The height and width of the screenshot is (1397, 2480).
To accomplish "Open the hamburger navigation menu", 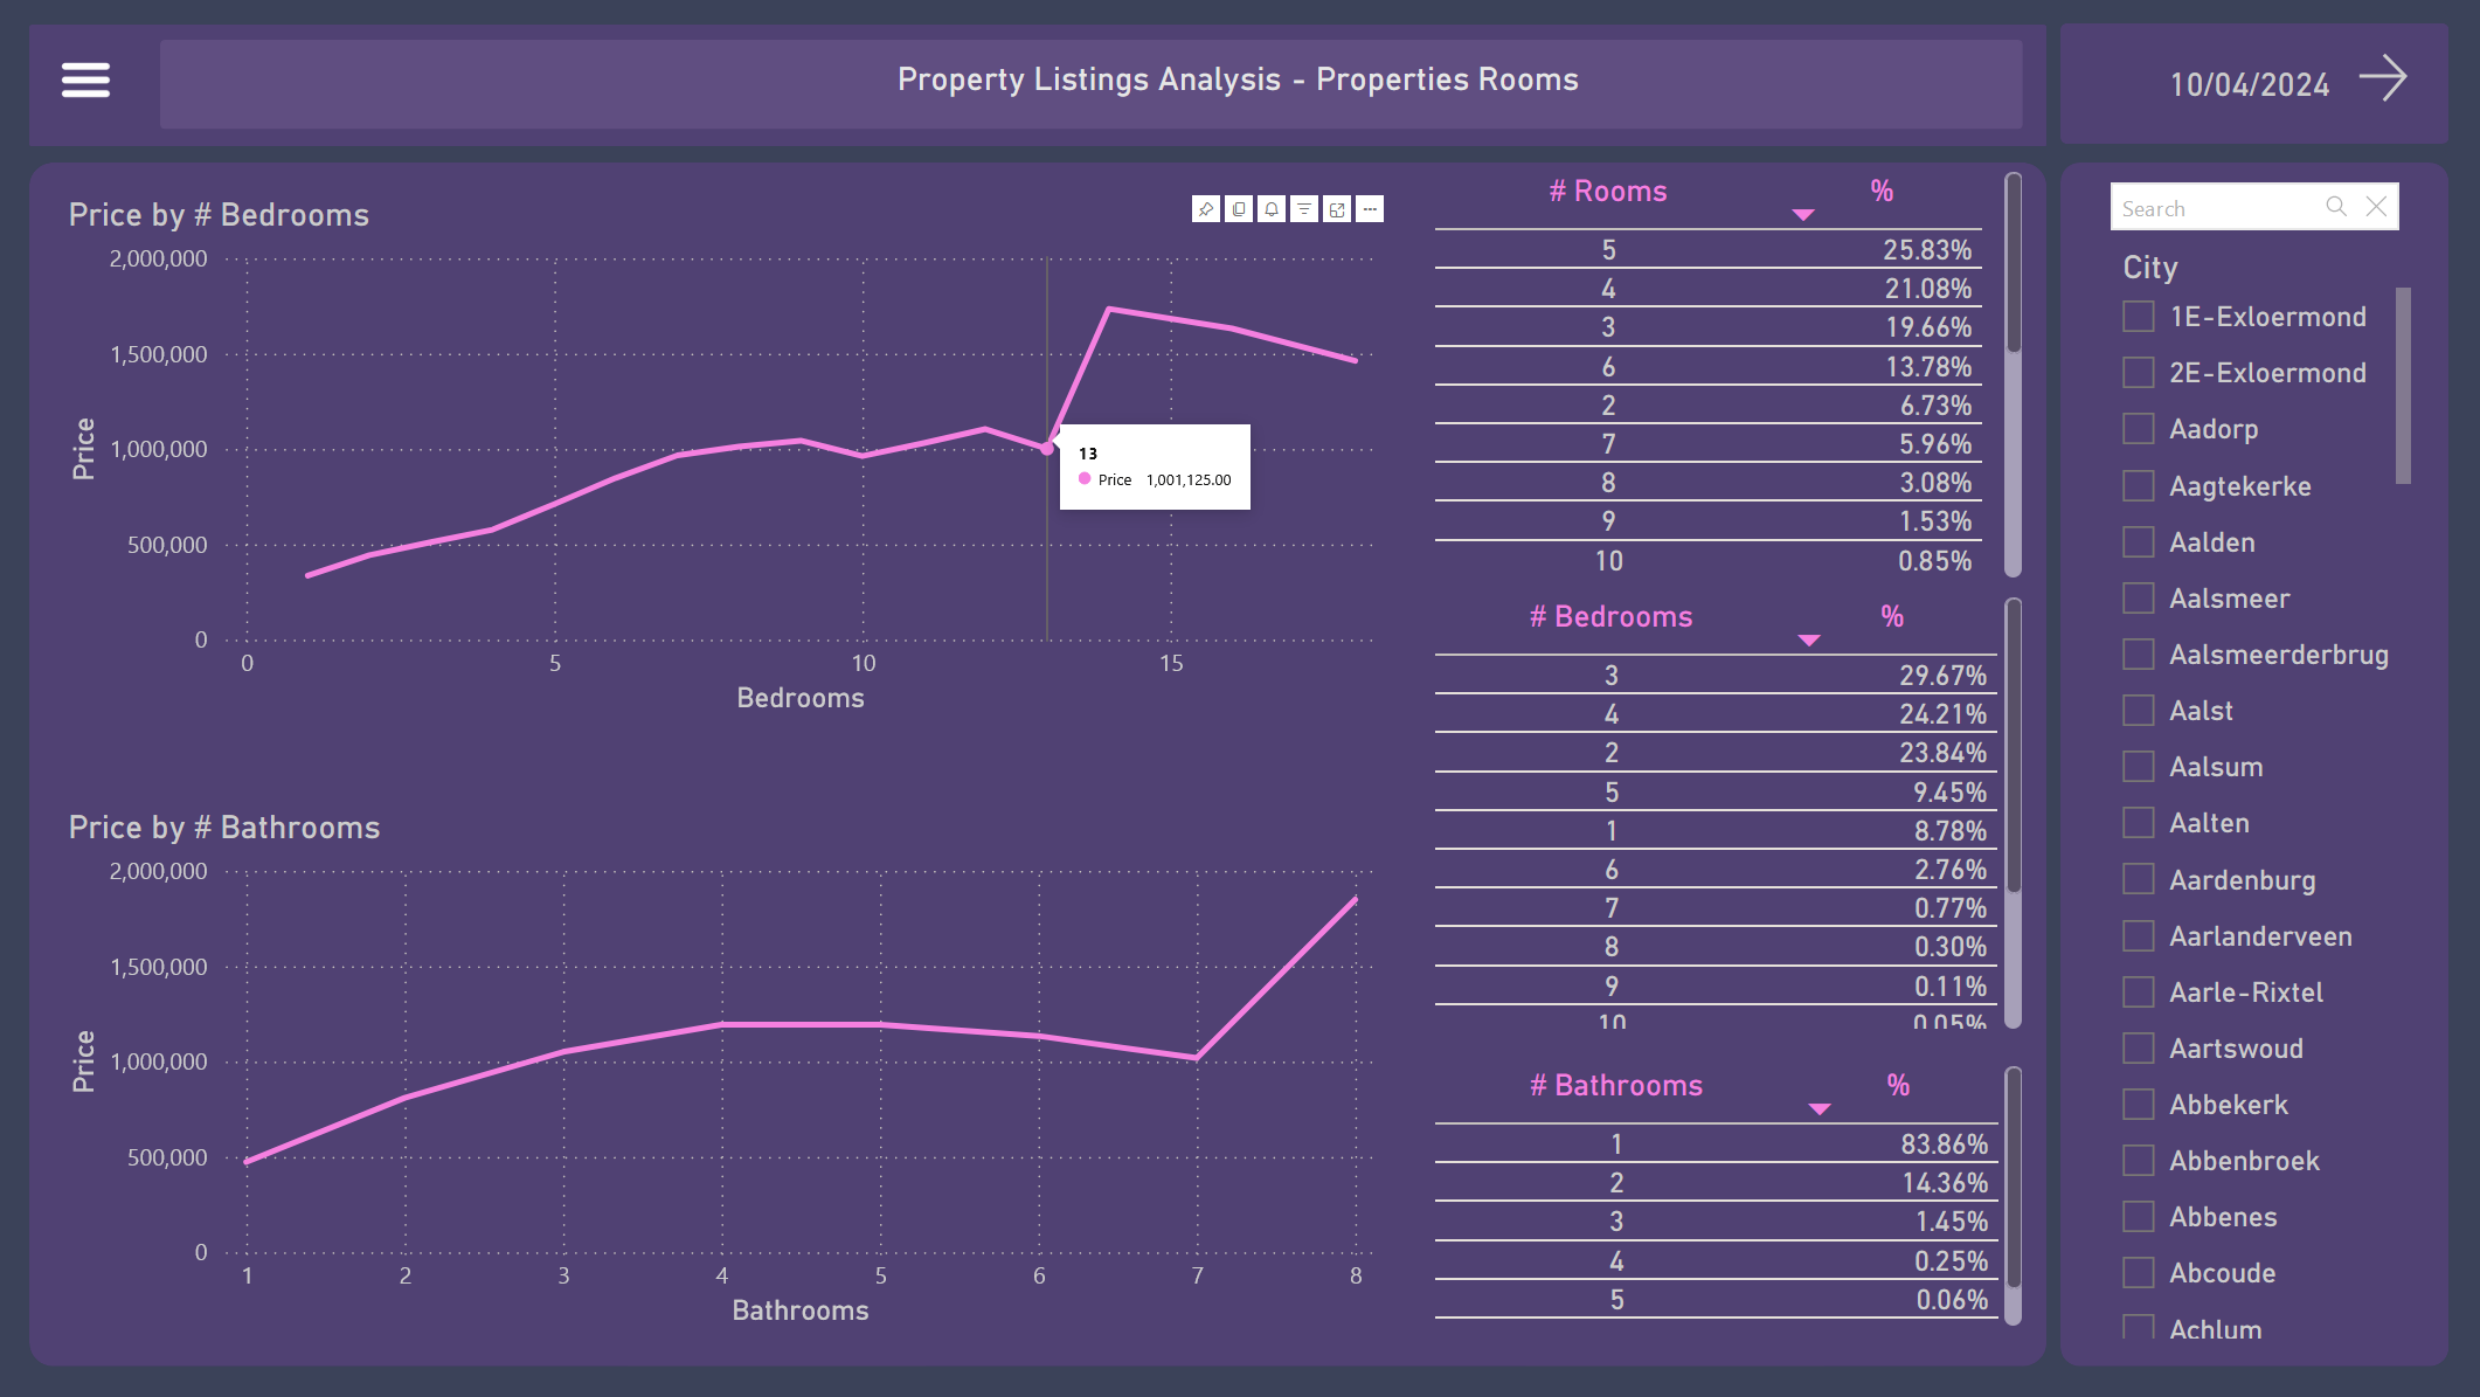I will 85,80.
